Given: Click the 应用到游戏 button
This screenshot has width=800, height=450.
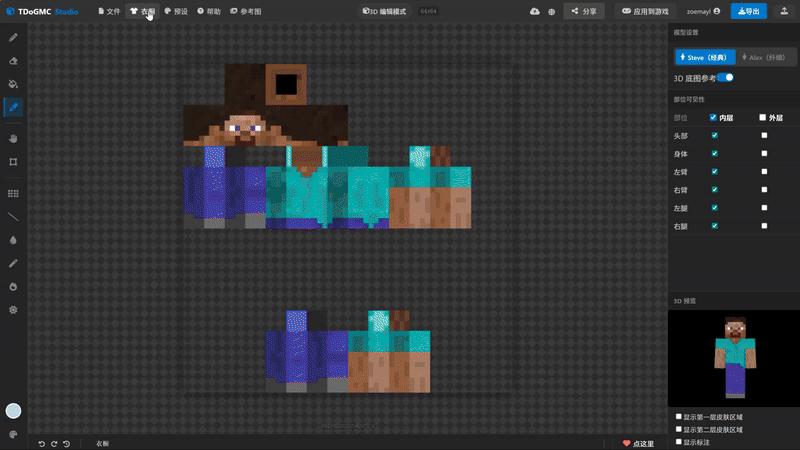Looking at the screenshot, I should [x=645, y=11].
